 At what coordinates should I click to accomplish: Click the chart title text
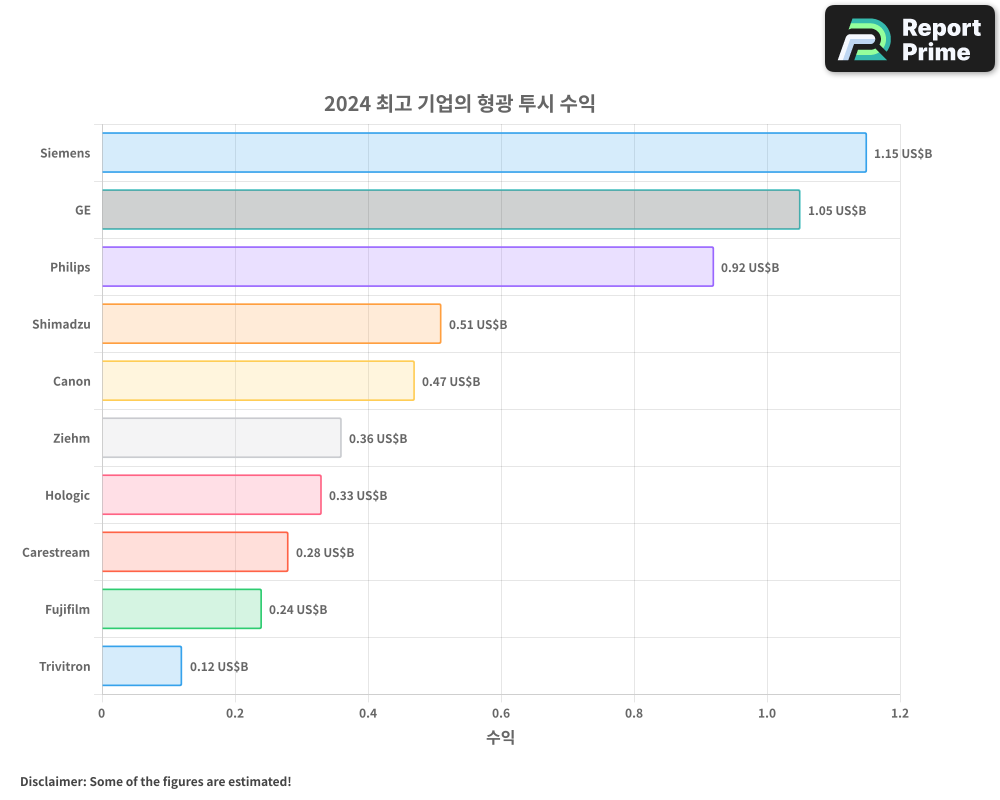coord(459,103)
